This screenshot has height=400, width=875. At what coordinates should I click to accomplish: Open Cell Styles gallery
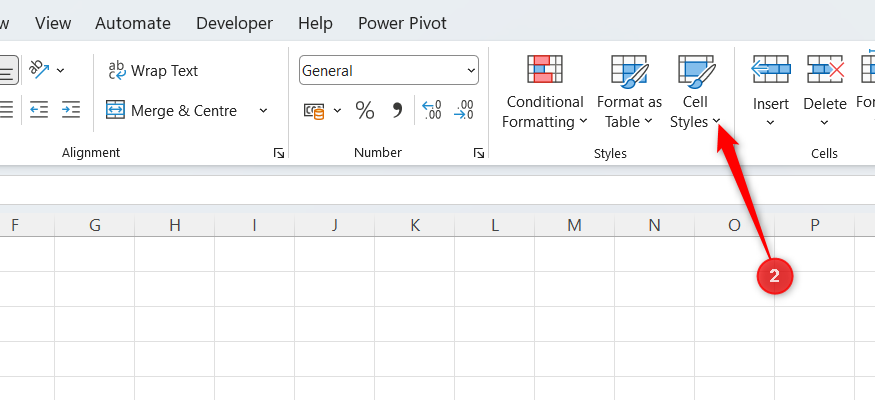(x=695, y=92)
